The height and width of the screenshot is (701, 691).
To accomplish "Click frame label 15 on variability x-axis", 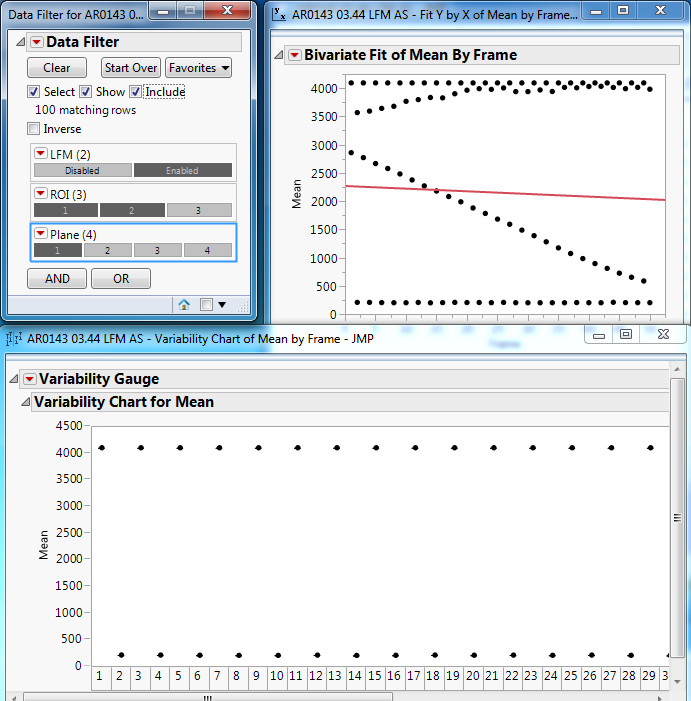I will pos(374,676).
